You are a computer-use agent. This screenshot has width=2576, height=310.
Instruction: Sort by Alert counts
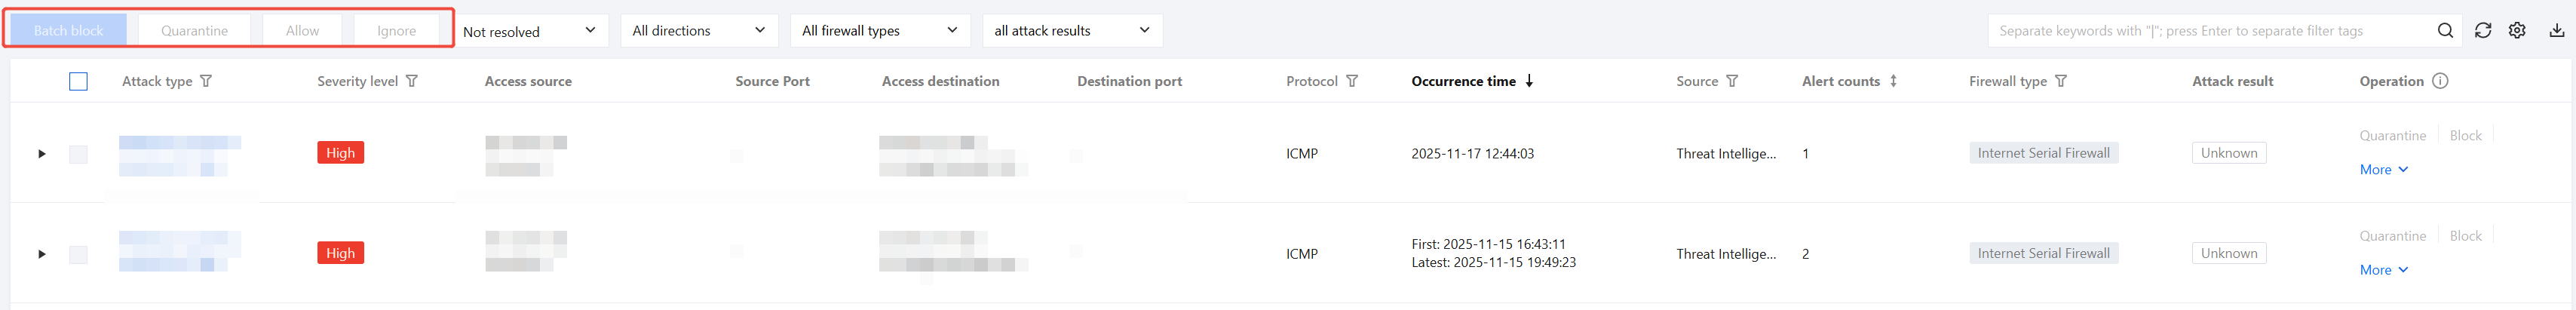pyautogui.click(x=1893, y=81)
